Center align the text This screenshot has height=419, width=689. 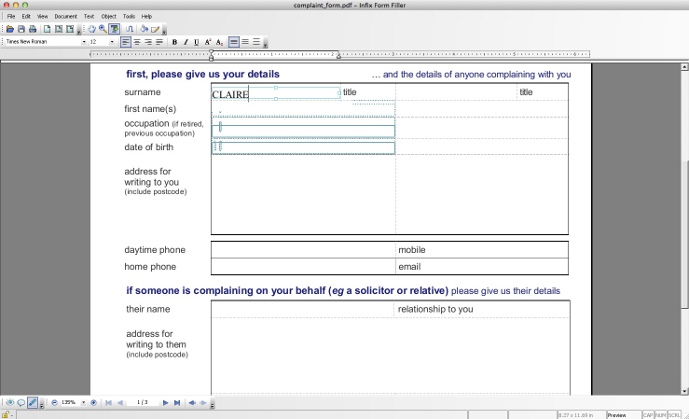[137, 42]
